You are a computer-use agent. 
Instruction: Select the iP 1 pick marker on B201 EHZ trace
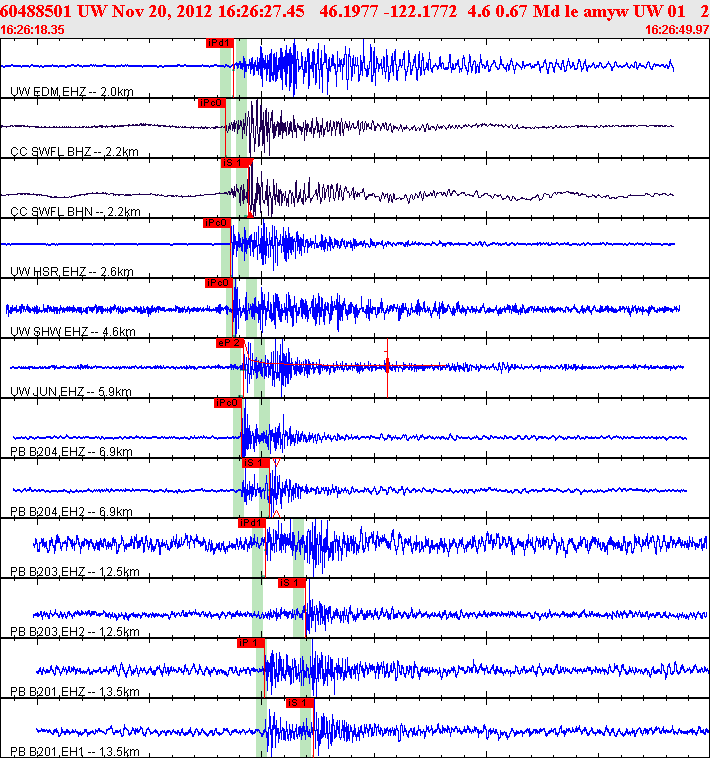click(251, 642)
